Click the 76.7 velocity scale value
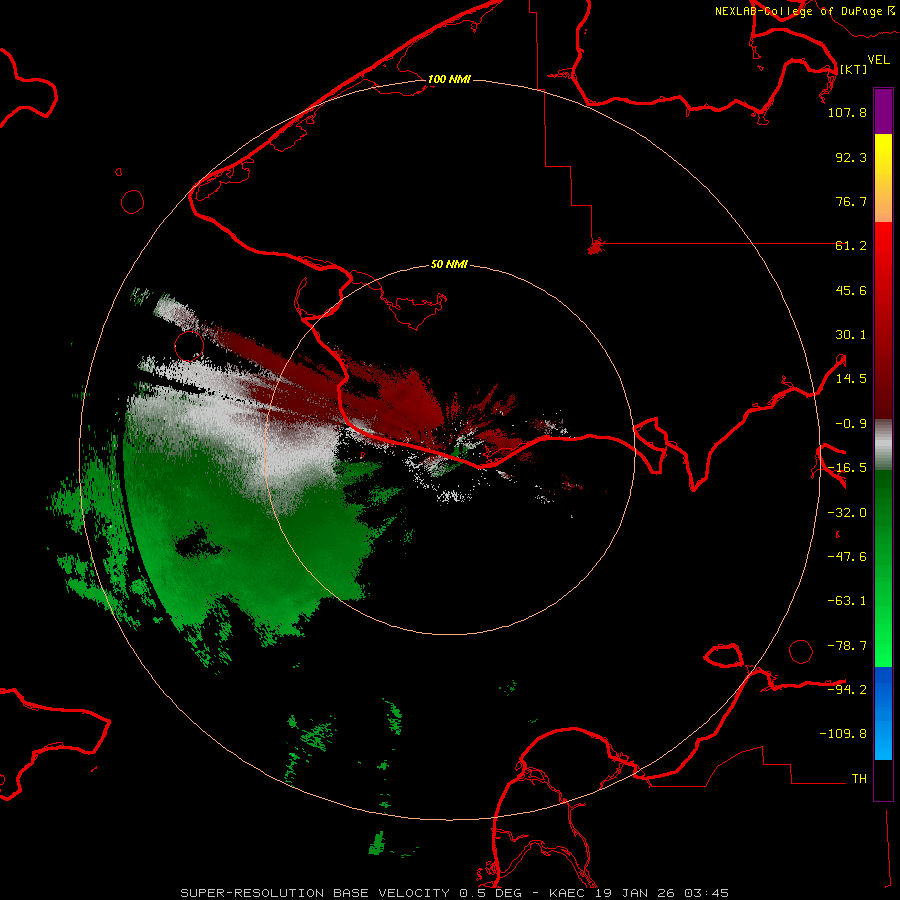Viewport: 900px width, 900px height. [851, 201]
